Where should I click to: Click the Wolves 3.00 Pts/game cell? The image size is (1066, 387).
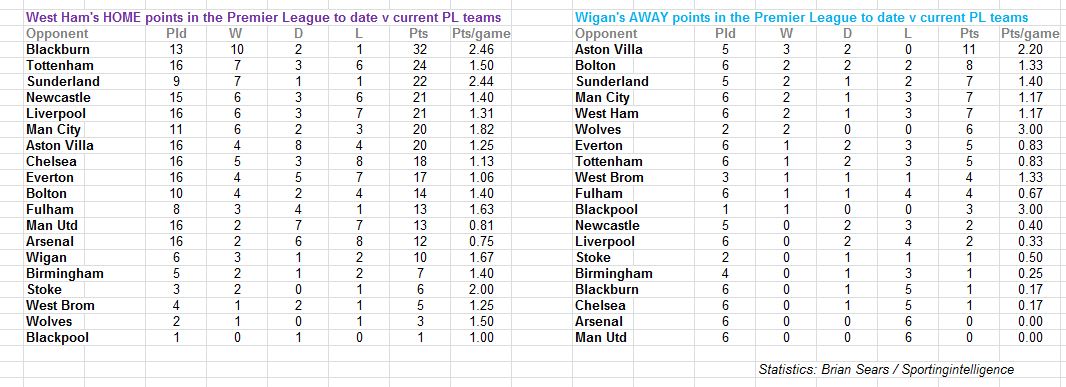[x=1029, y=130]
